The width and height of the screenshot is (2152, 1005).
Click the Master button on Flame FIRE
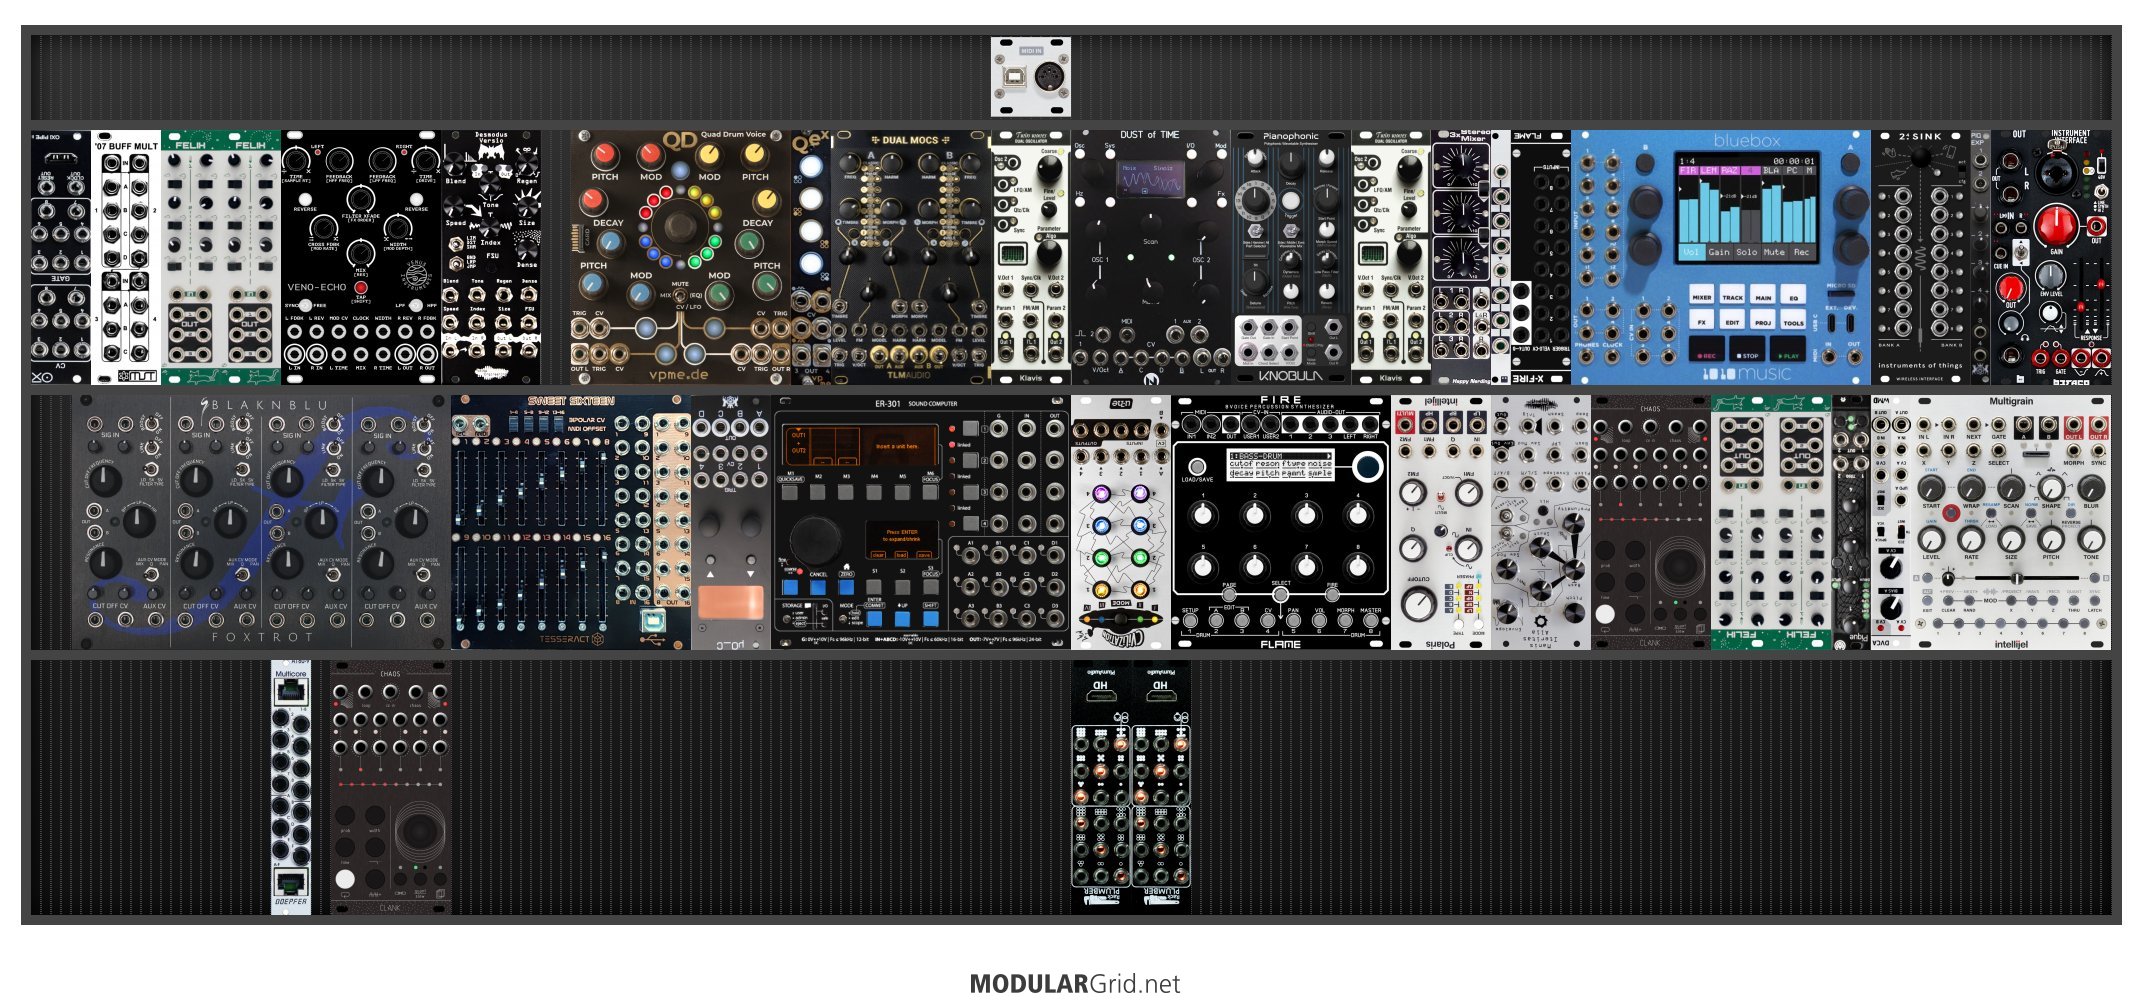pos(1371,620)
